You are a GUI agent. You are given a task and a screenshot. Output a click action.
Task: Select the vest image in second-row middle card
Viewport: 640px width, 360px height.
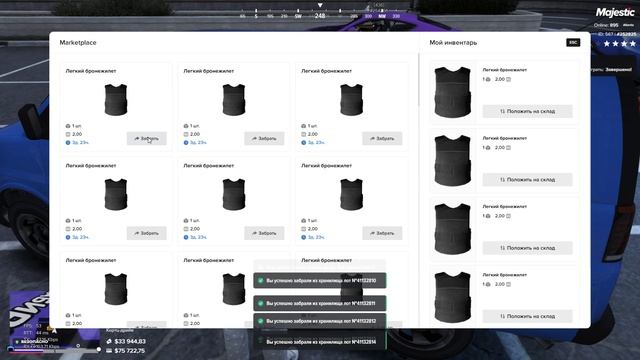[x=234, y=194]
